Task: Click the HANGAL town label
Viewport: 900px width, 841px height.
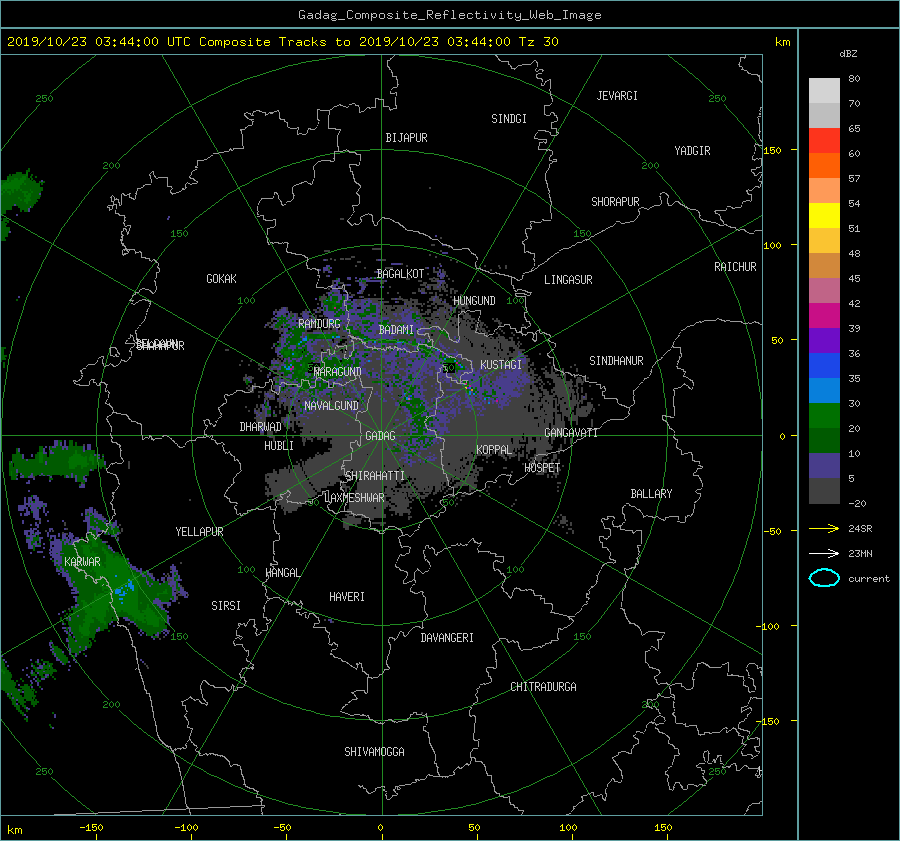Action: (282, 573)
